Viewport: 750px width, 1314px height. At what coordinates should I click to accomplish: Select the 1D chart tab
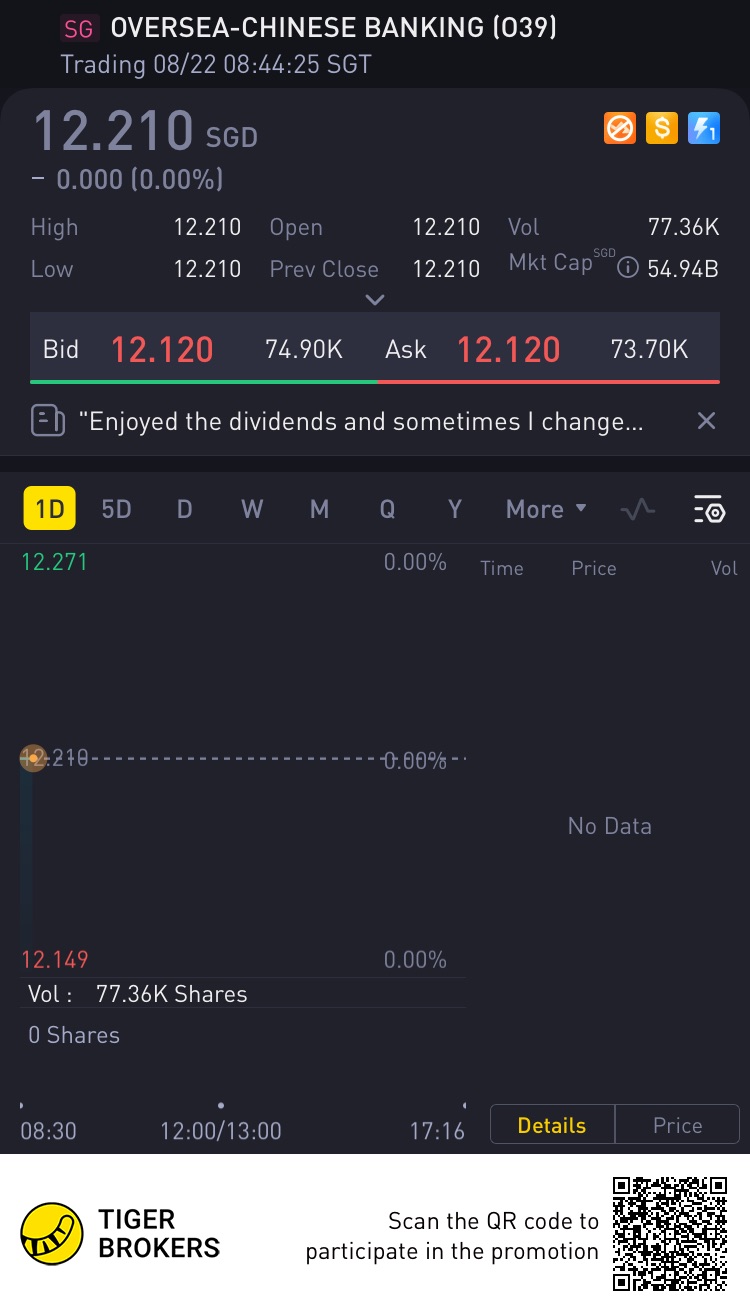click(49, 509)
